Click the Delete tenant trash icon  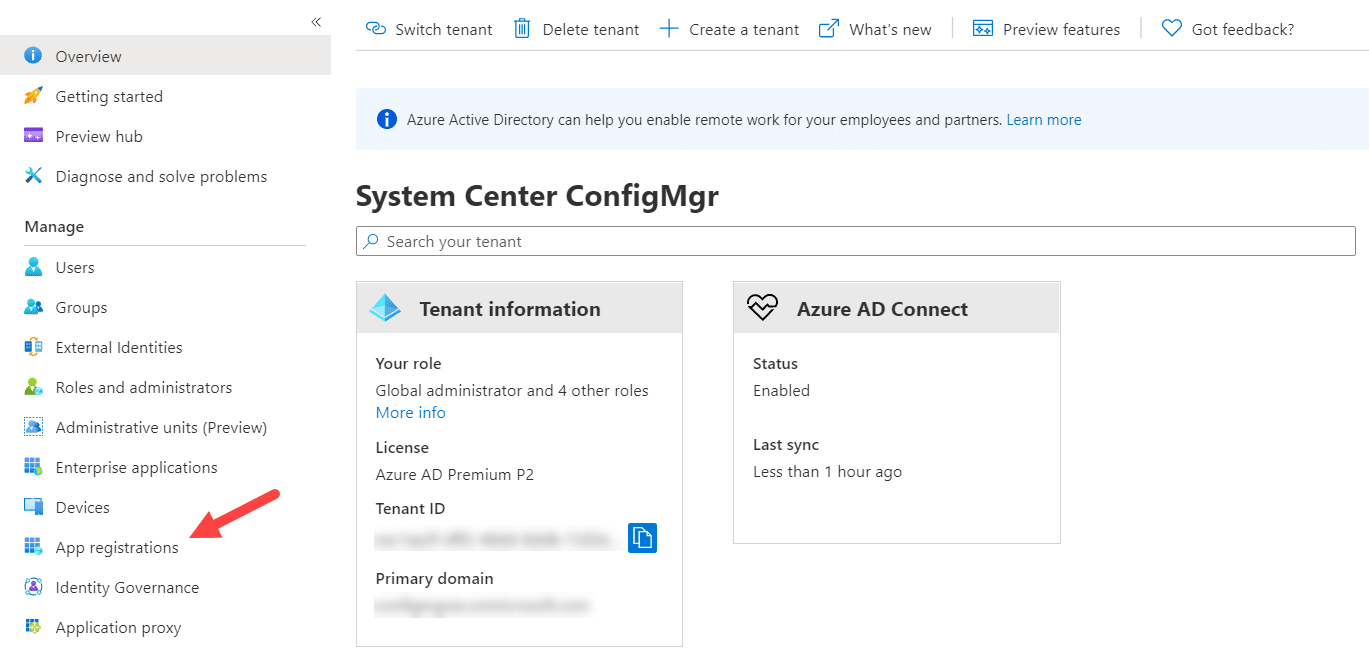(x=521, y=29)
